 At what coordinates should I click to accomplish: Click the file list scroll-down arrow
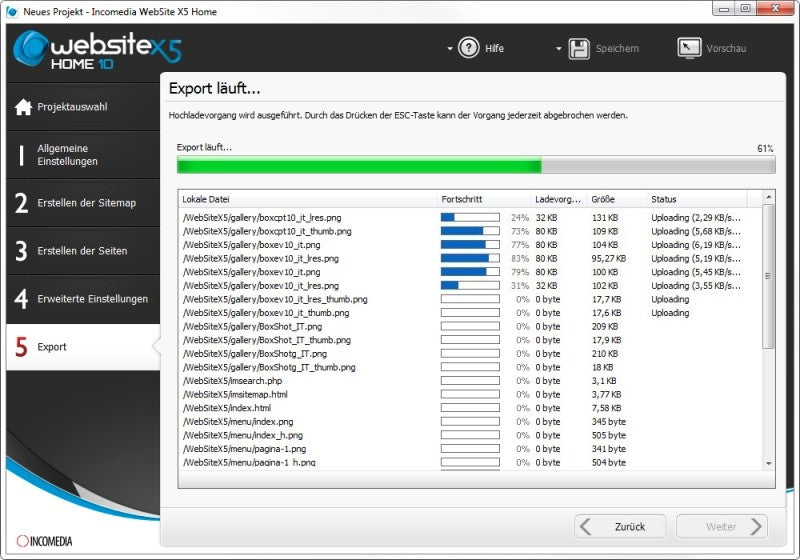pos(768,464)
